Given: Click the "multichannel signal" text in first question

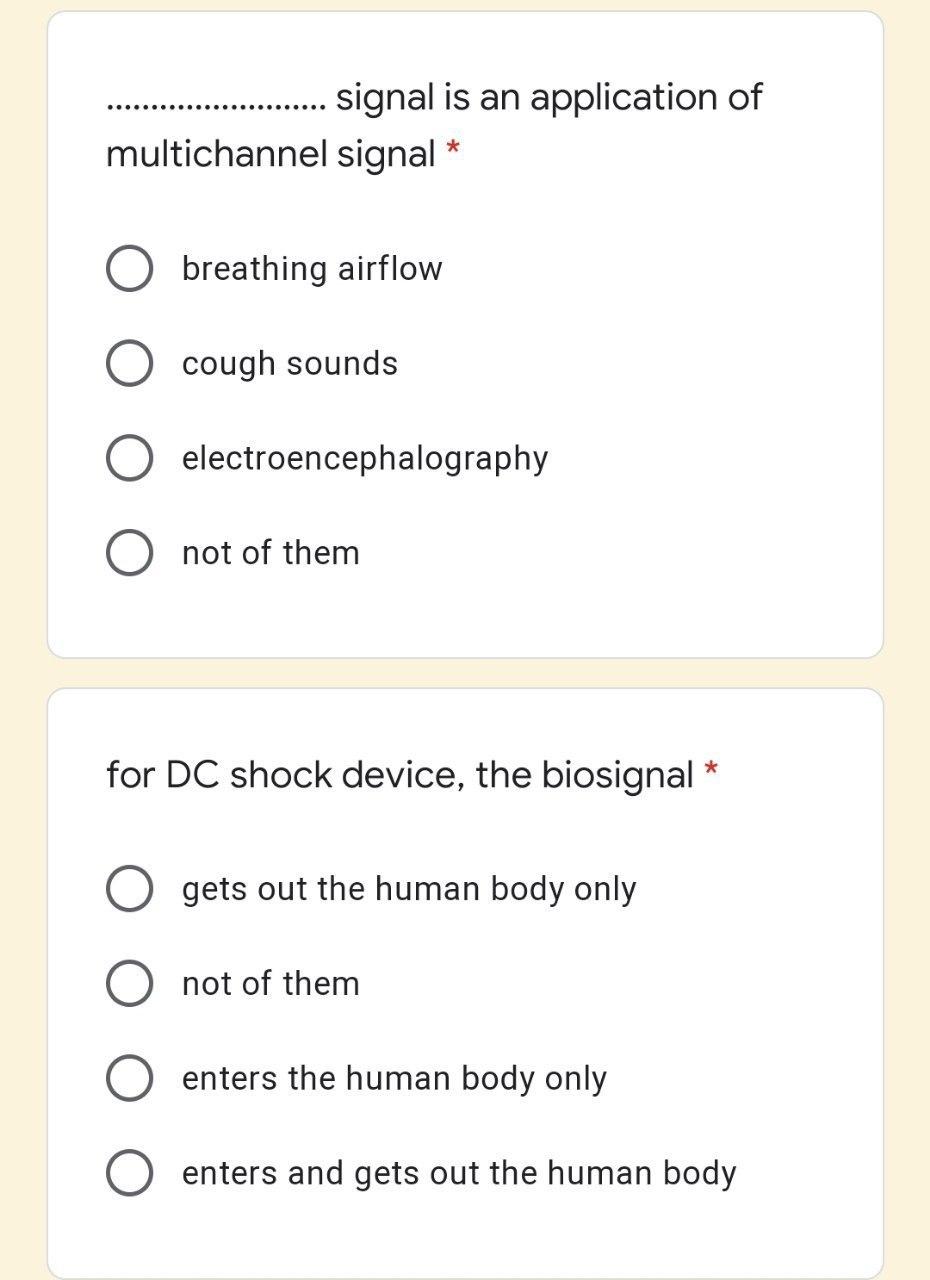Looking at the screenshot, I should point(271,155).
